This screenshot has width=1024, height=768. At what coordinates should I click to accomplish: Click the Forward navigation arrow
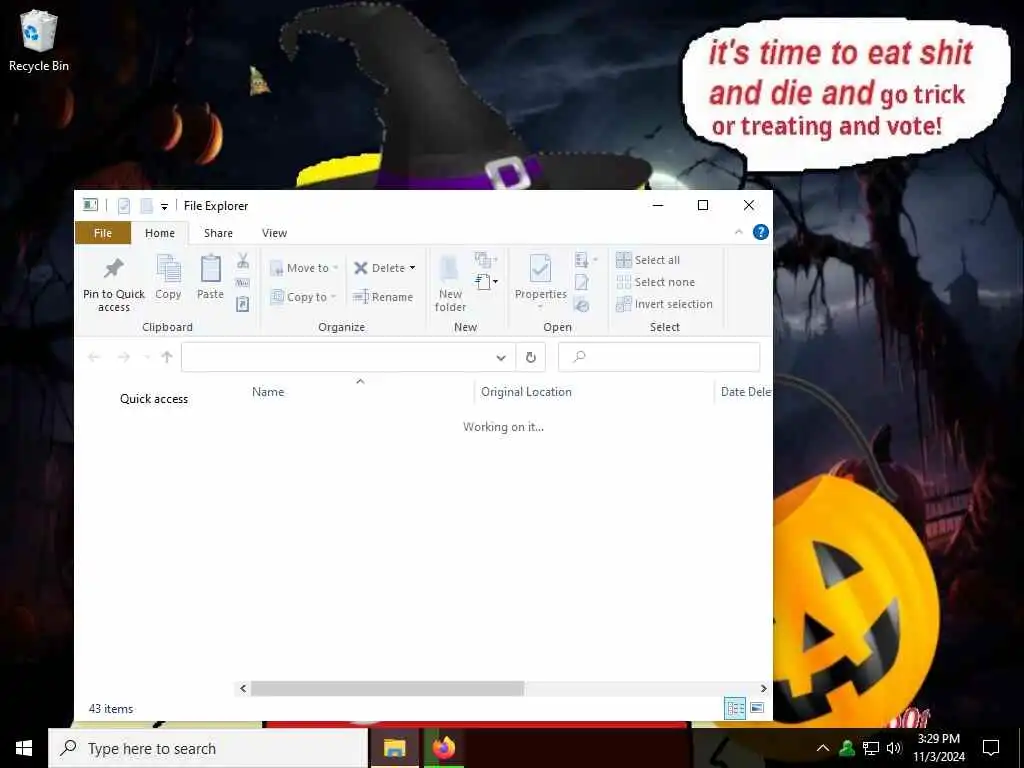pyautogui.click(x=123, y=357)
